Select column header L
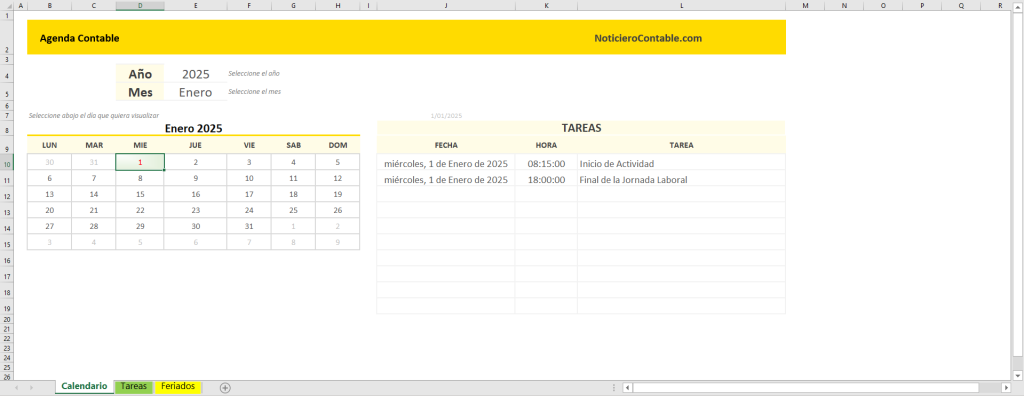1024x396 pixels. pos(681,5)
